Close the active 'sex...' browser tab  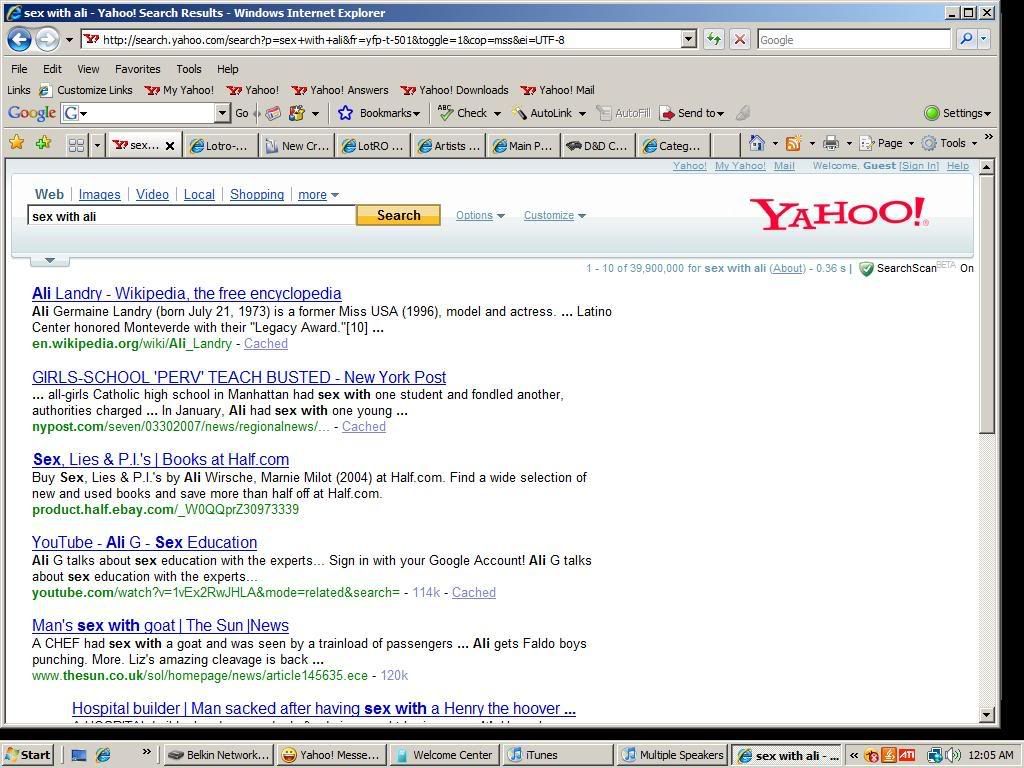[x=170, y=146]
